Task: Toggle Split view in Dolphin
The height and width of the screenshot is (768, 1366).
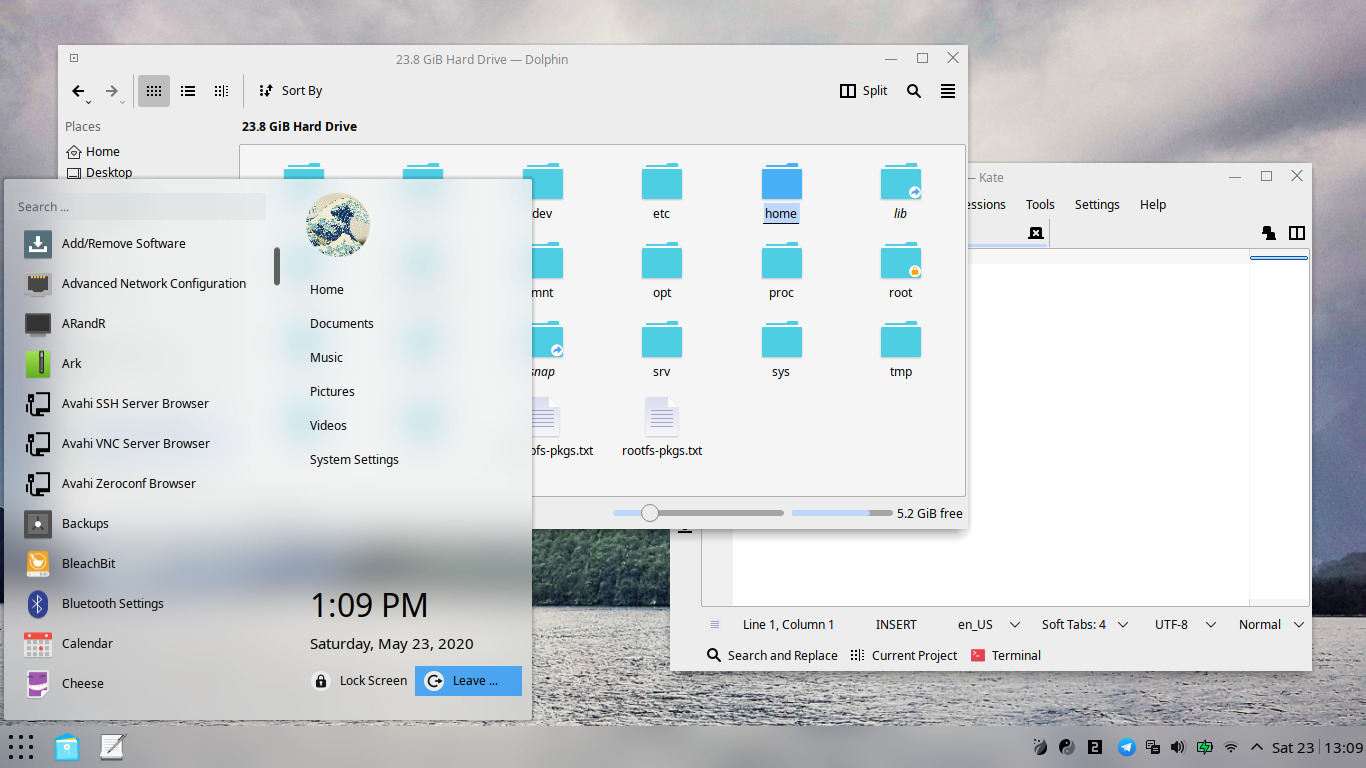Action: [x=864, y=91]
